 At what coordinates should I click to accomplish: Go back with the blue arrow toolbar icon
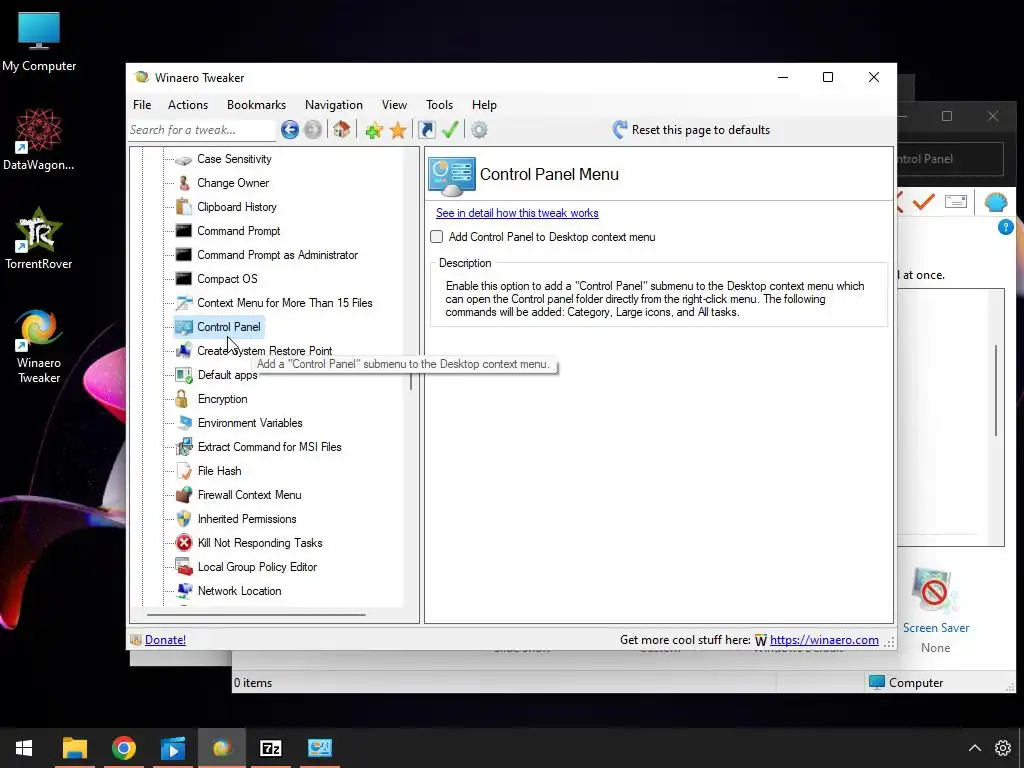[290, 129]
